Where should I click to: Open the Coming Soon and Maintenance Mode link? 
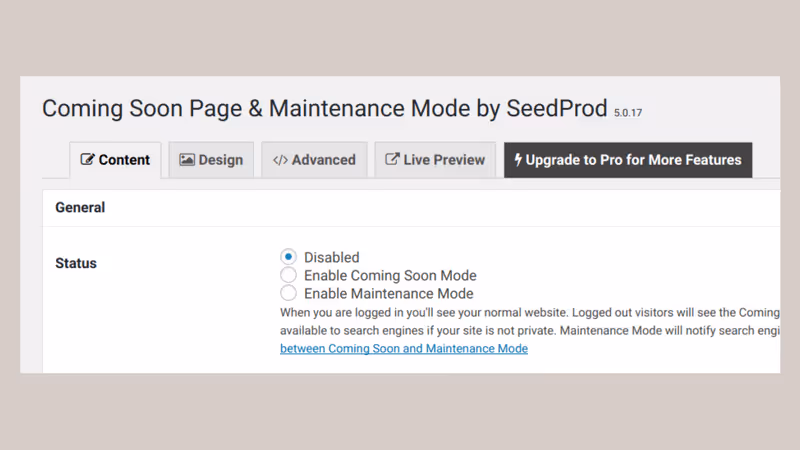[x=404, y=348]
